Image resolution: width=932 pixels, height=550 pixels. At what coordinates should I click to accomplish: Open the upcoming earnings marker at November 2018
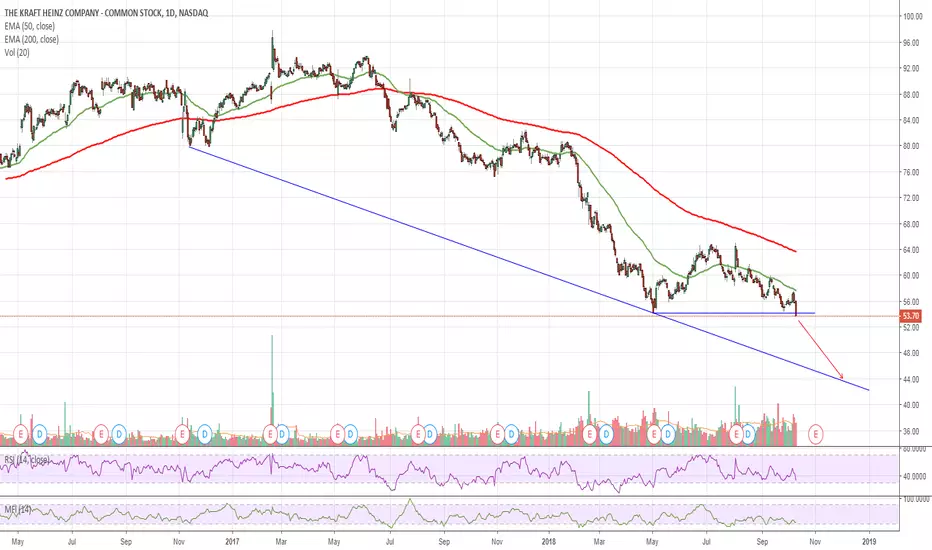pyautogui.click(x=816, y=434)
